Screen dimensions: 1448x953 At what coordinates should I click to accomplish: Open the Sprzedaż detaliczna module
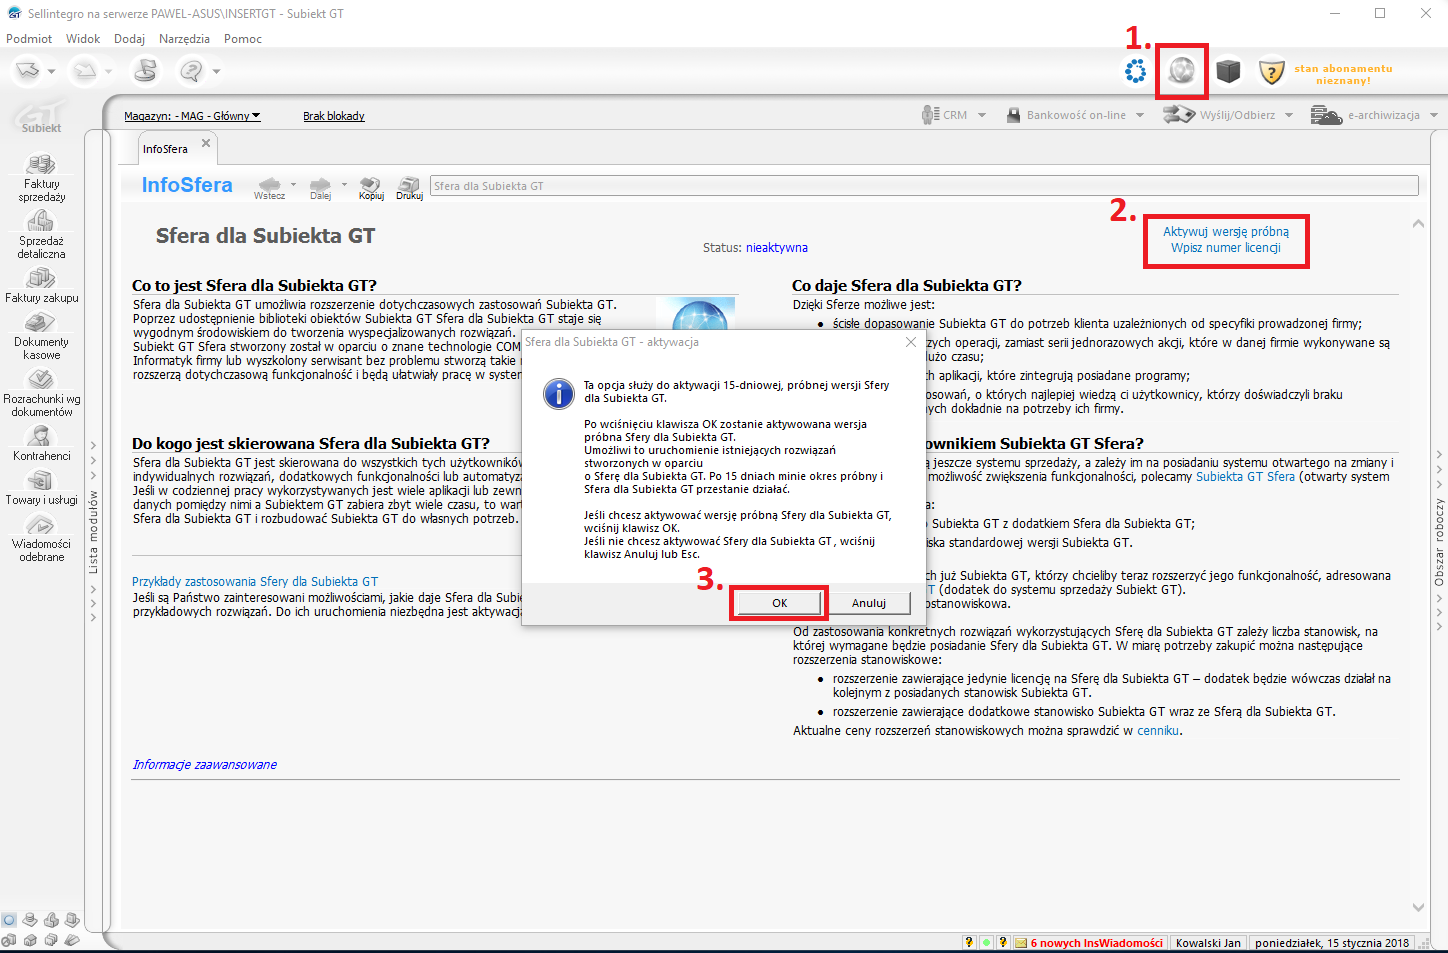pos(41,234)
